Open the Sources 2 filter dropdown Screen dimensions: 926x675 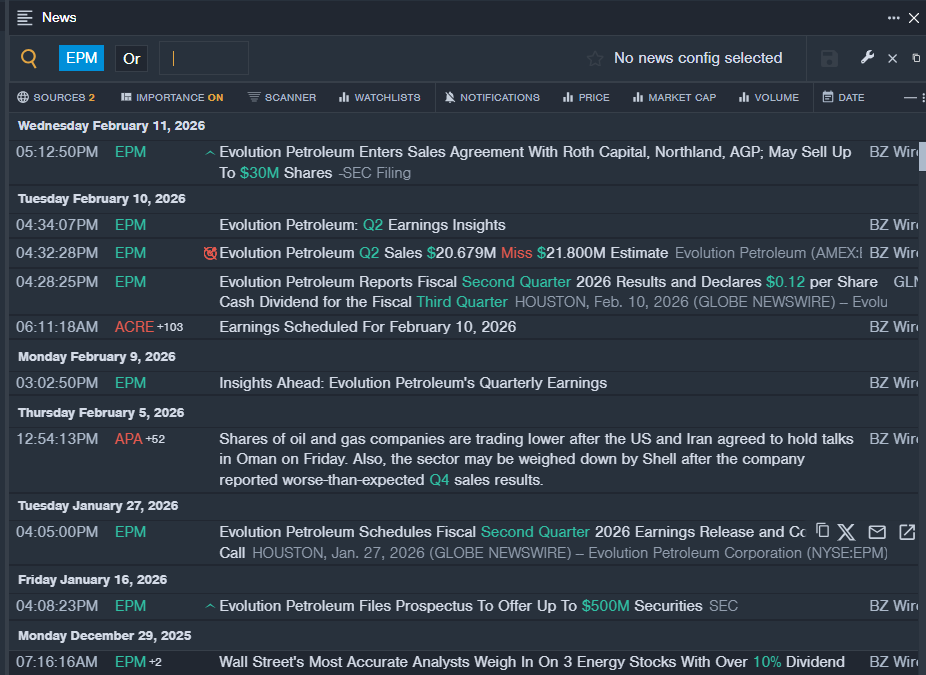56,97
